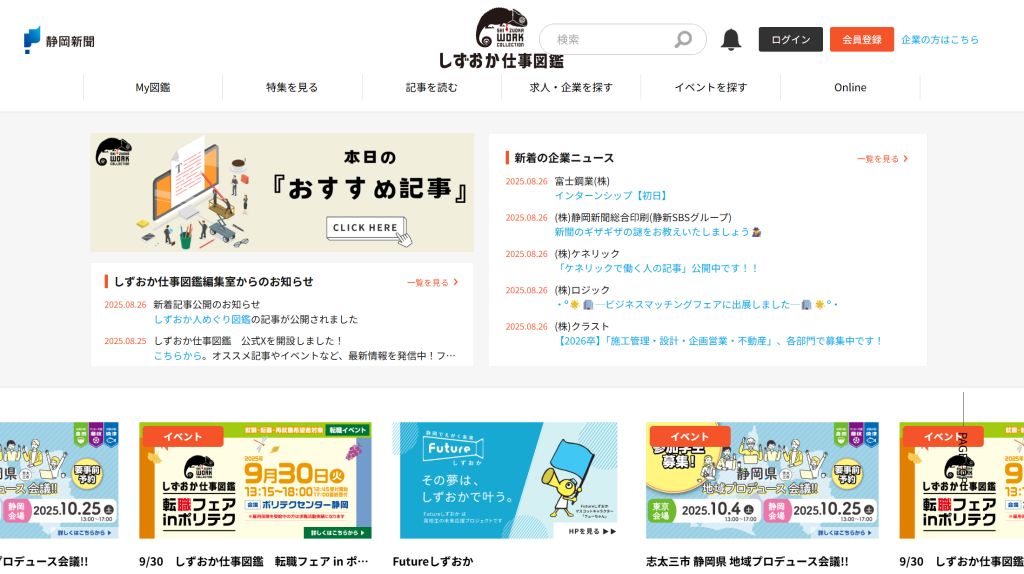Open the こちらから link in notices
The image size is (1024, 574).
pos(177,356)
